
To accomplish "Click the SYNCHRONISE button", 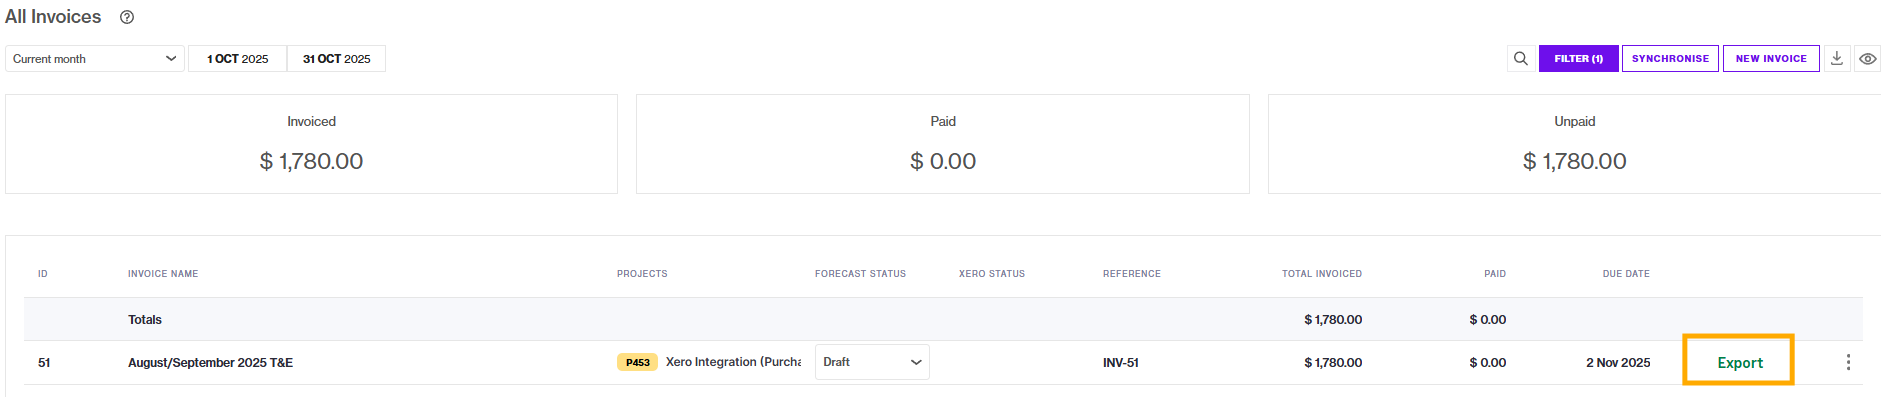I will [1670, 59].
